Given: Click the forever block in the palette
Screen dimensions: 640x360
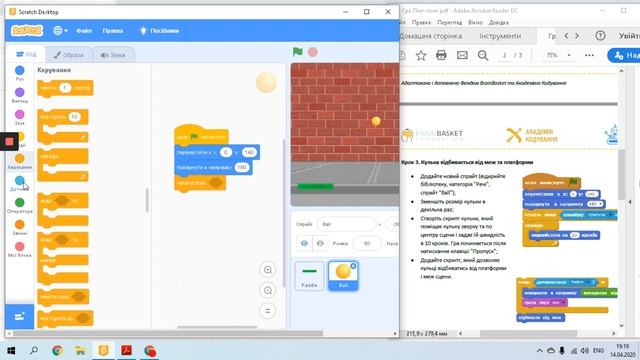Looking at the screenshot, I should tap(63, 164).
